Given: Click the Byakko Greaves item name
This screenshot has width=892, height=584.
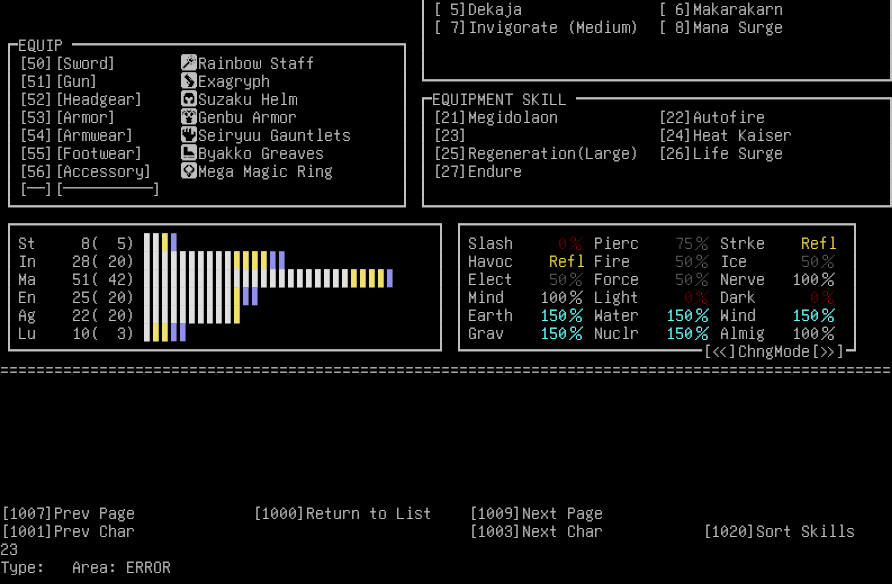Looking at the screenshot, I should pyautogui.click(x=261, y=154).
